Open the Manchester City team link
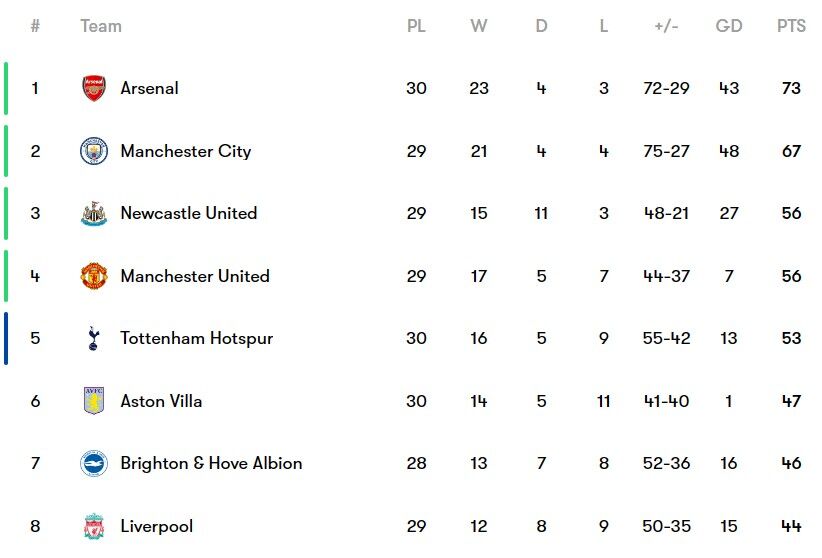This screenshot has height=558, width=822. pyautogui.click(x=185, y=151)
